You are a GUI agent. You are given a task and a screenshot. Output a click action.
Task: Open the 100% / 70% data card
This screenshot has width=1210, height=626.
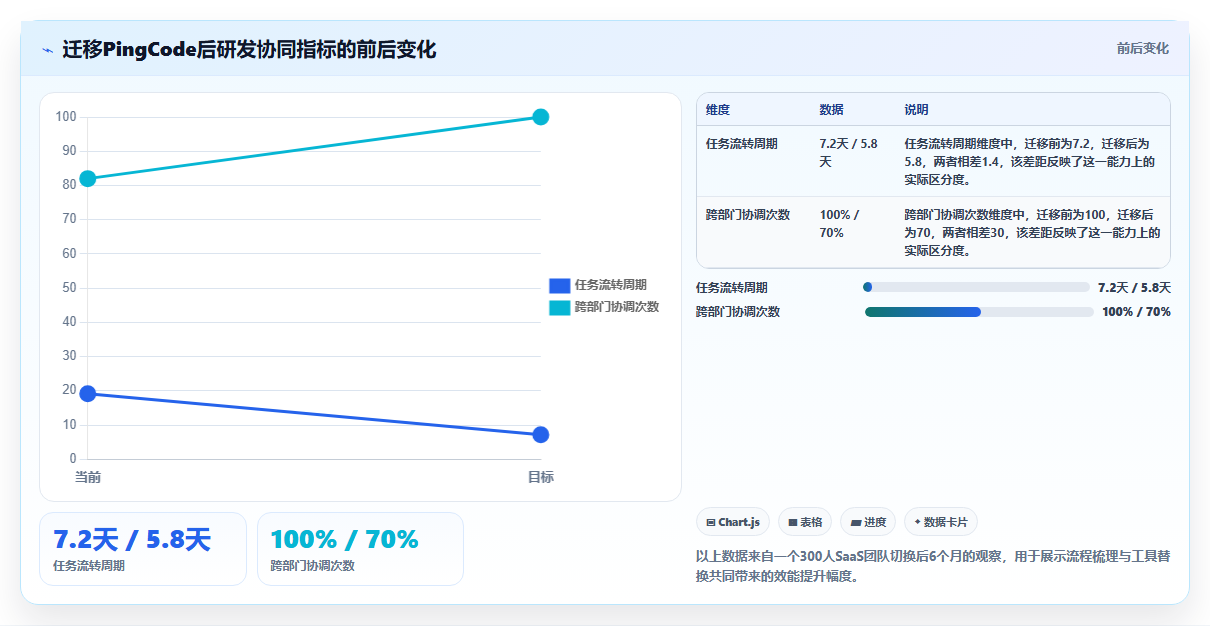360,549
